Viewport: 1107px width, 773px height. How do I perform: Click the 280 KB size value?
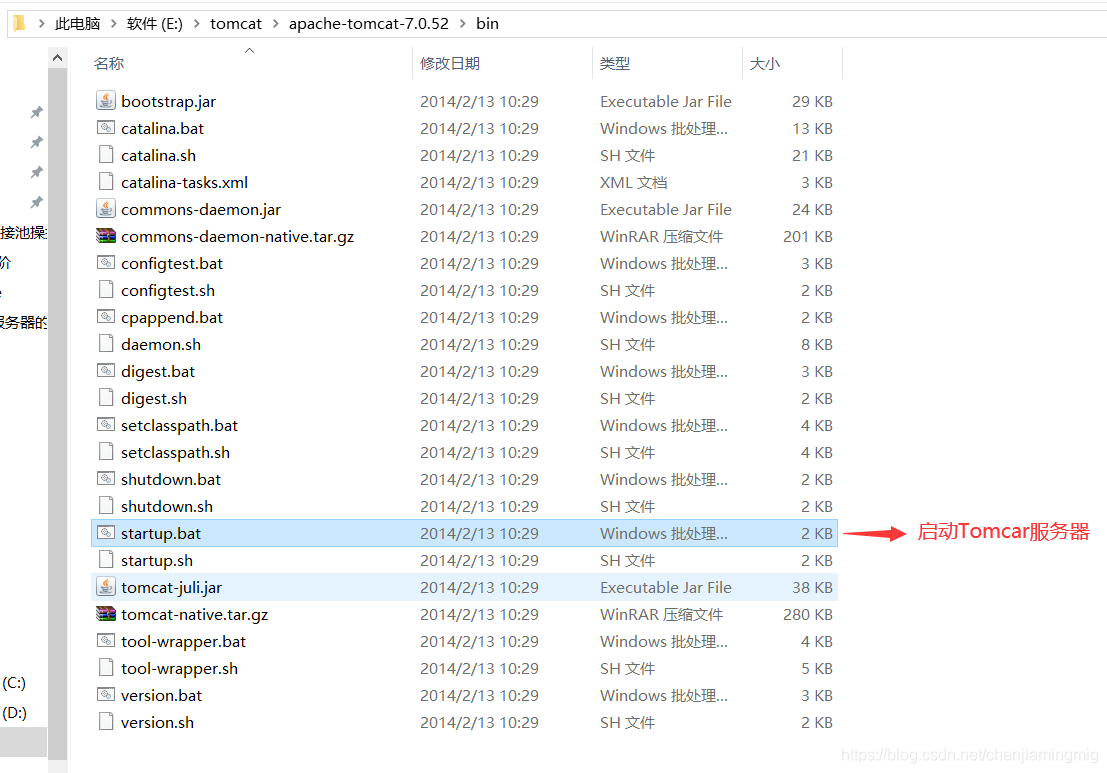click(x=808, y=614)
